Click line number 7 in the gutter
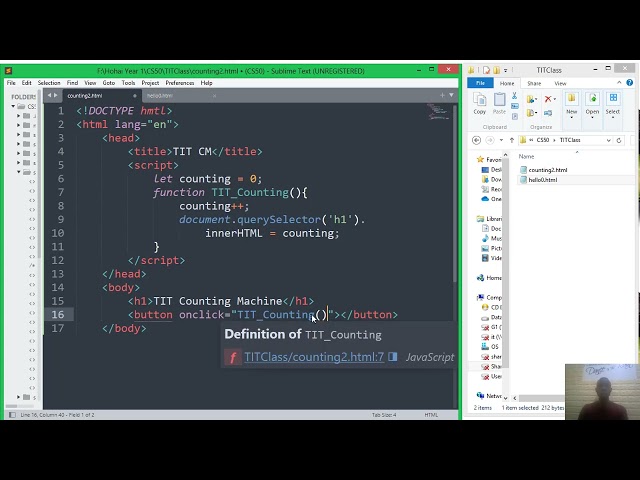The width and height of the screenshot is (640, 480). [61, 192]
